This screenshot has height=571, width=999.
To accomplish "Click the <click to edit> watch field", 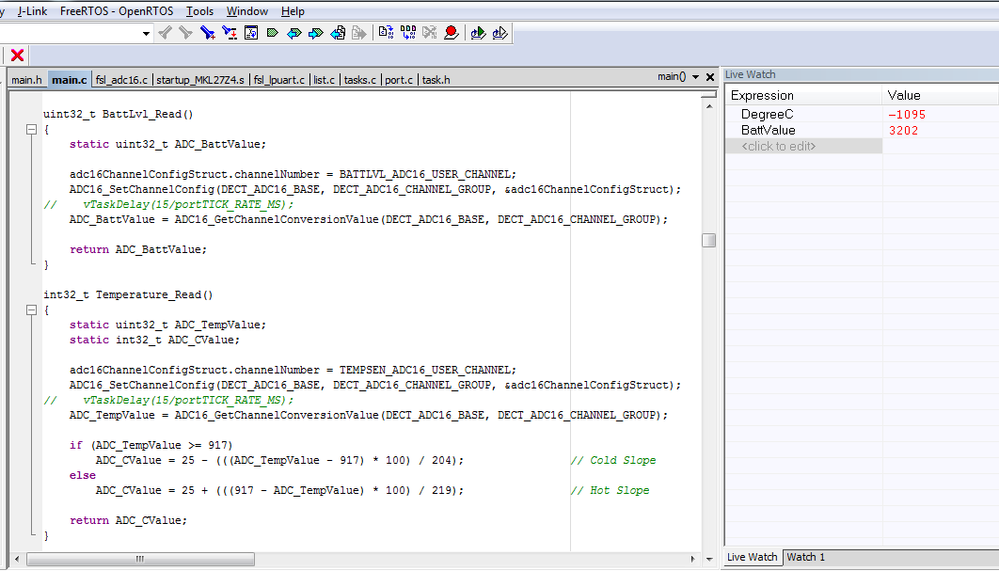I will [803, 146].
